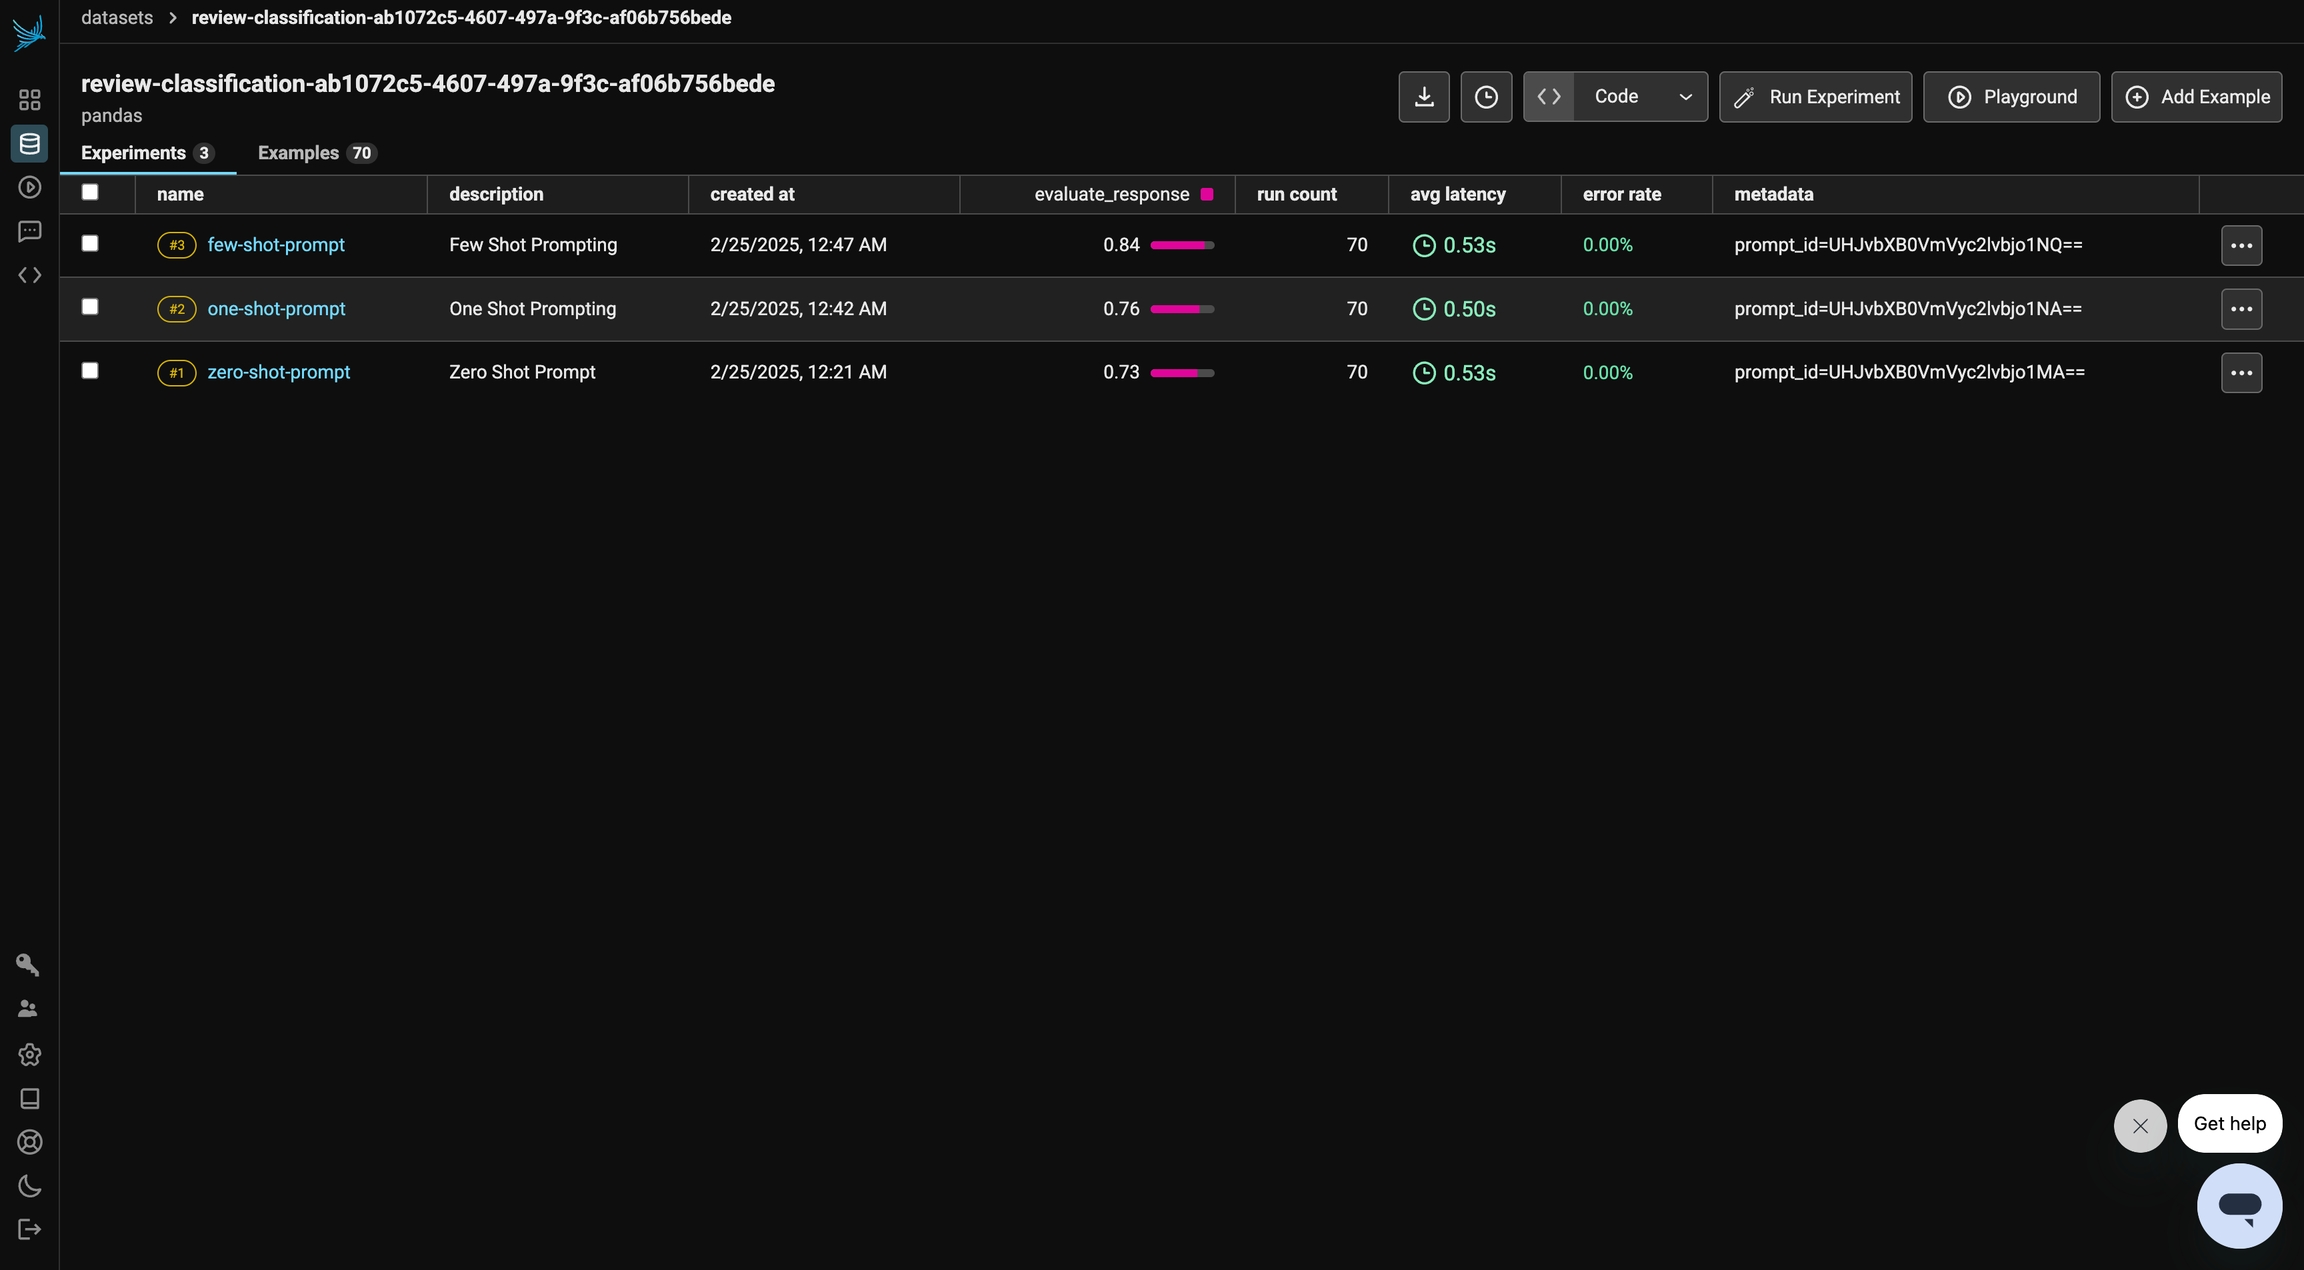Open the API keys key icon
Image resolution: width=2304 pixels, height=1270 pixels.
coord(28,964)
